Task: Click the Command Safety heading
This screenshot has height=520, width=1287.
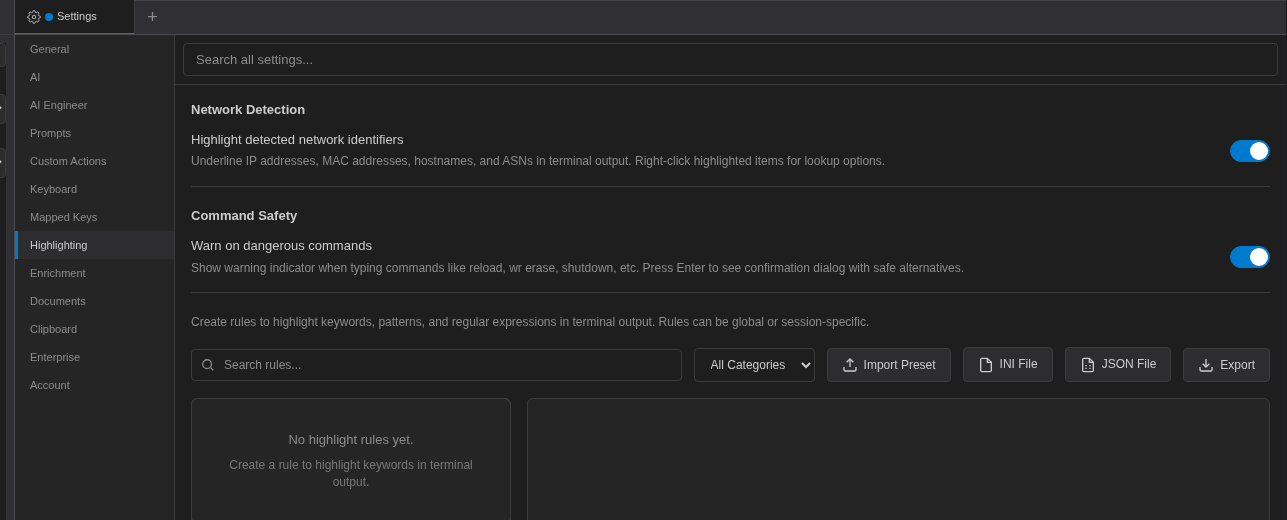Action: tap(244, 215)
